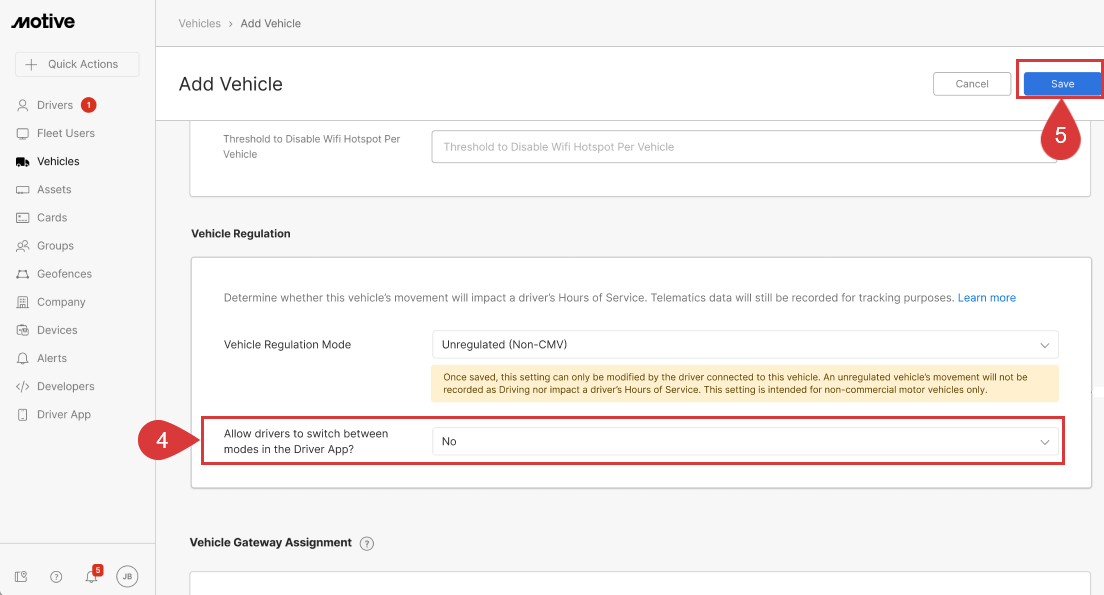Image resolution: width=1104 pixels, height=595 pixels.
Task: Click the Company building icon
Action: click(23, 302)
